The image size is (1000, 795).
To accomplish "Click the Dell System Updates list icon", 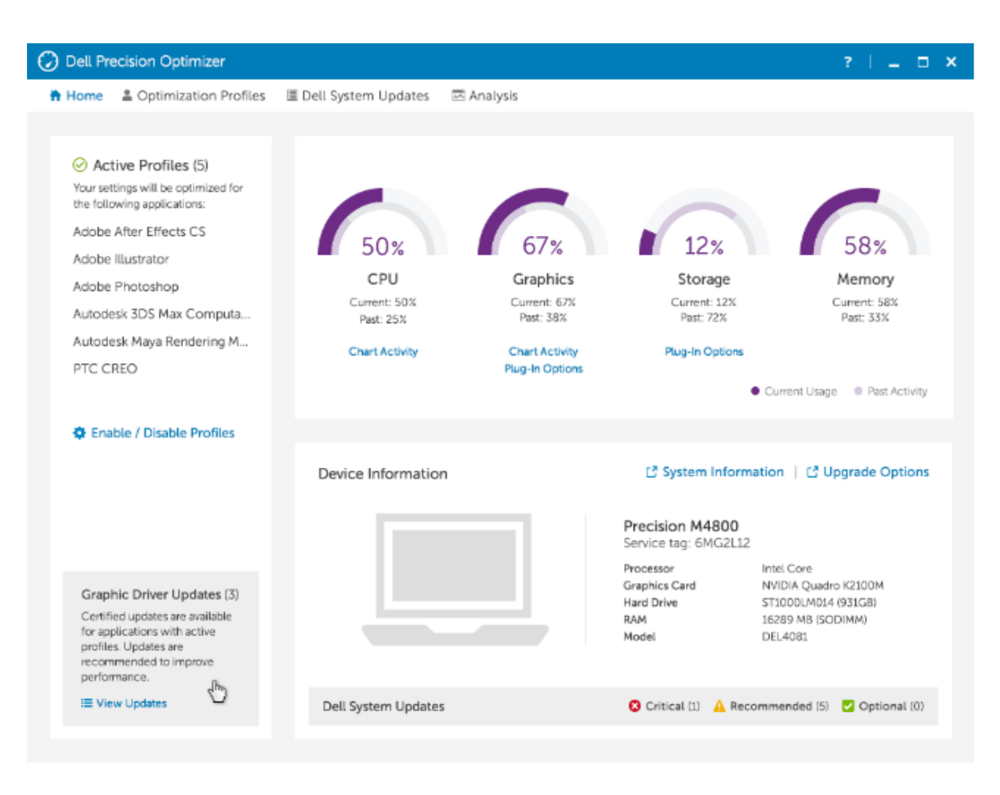I will (x=291, y=96).
